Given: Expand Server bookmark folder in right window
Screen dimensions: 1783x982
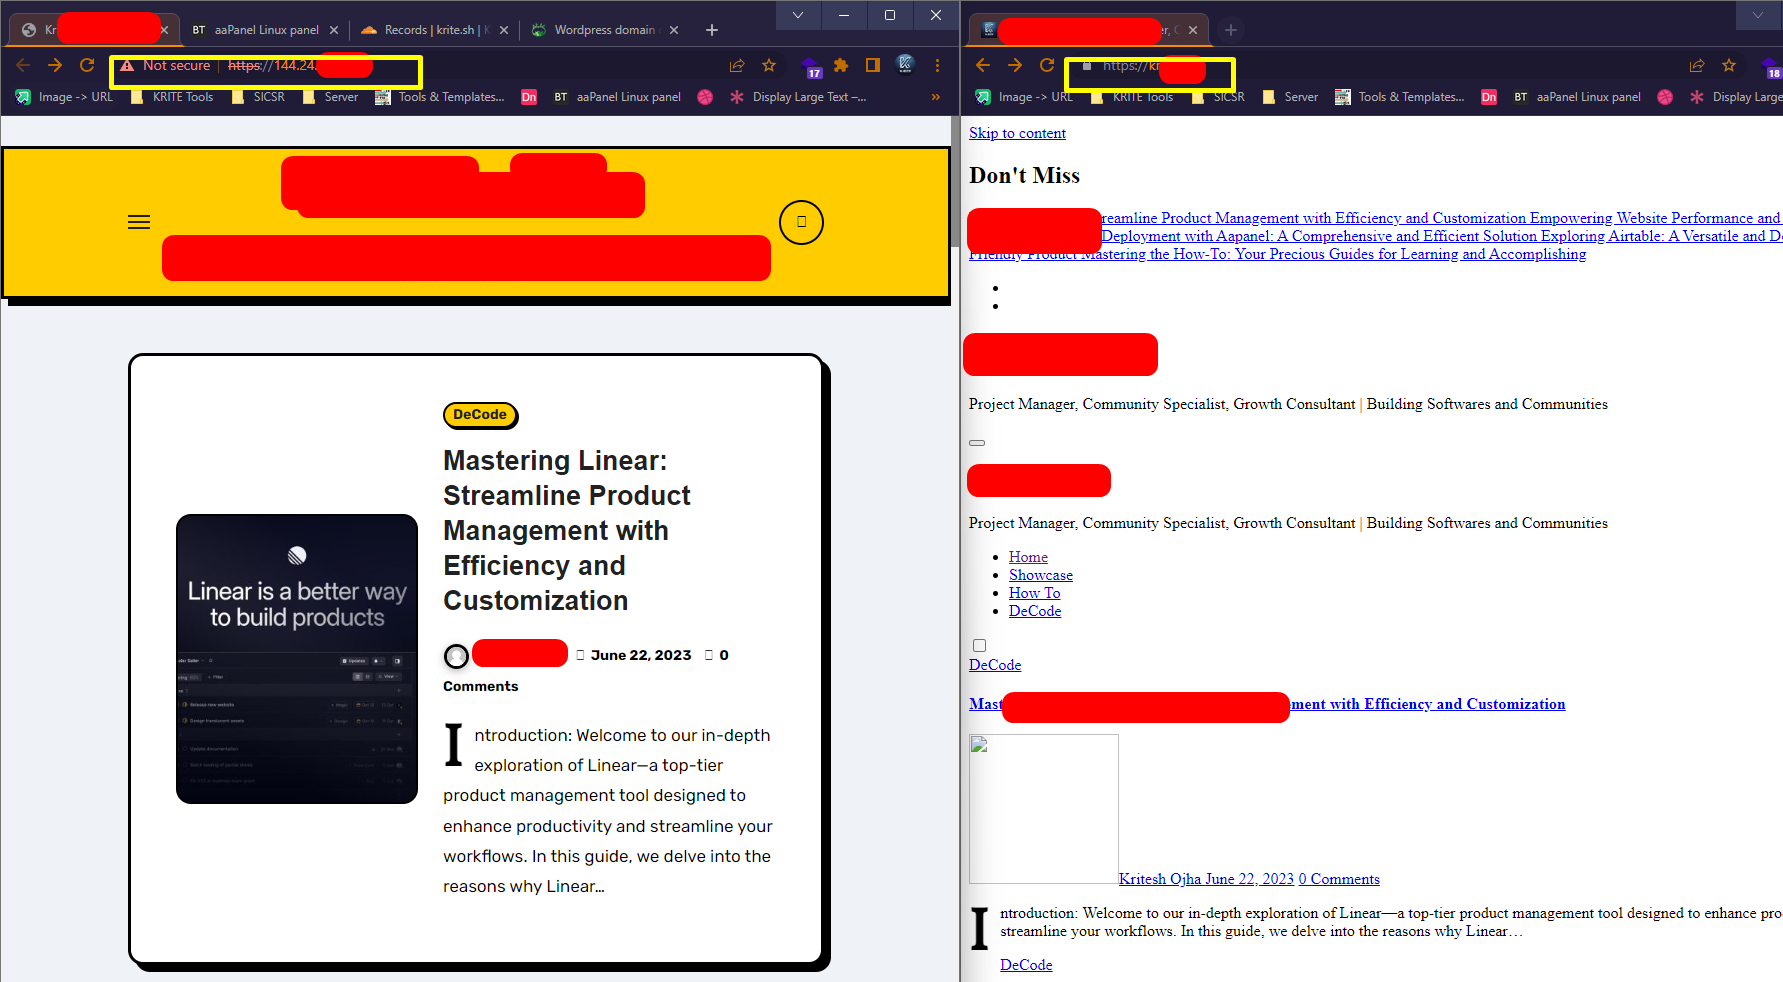Looking at the screenshot, I should (x=1290, y=97).
